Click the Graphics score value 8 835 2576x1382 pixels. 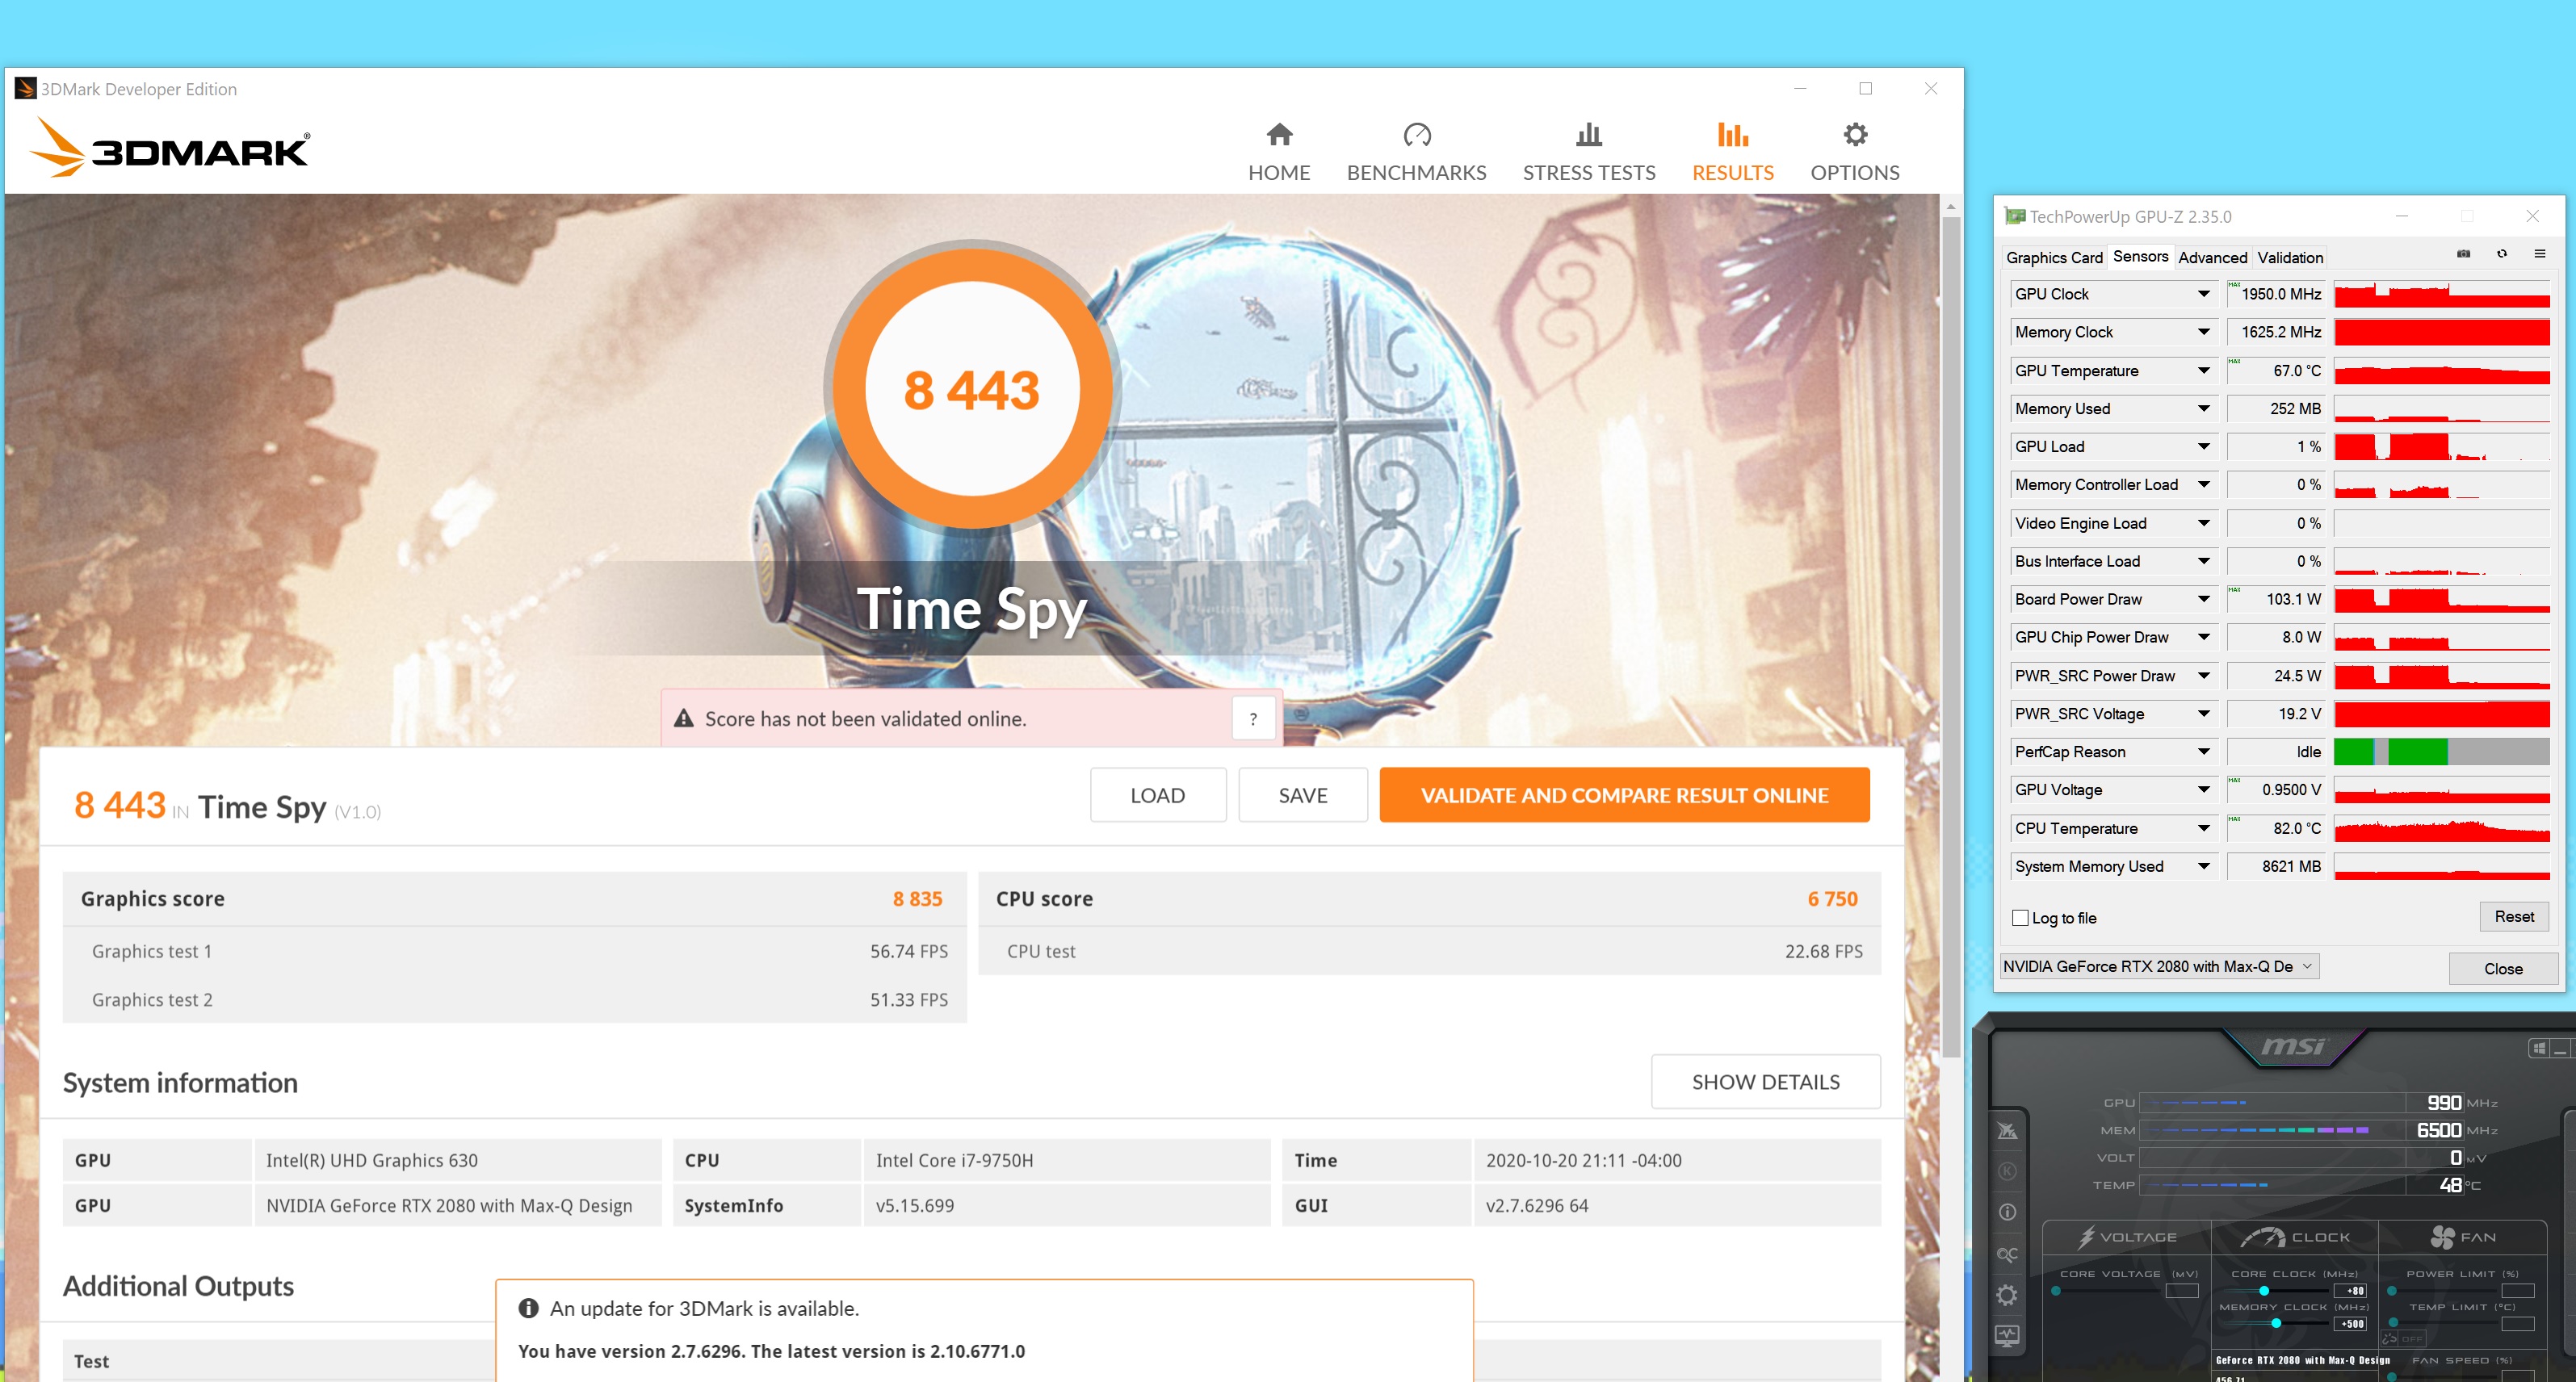917,898
